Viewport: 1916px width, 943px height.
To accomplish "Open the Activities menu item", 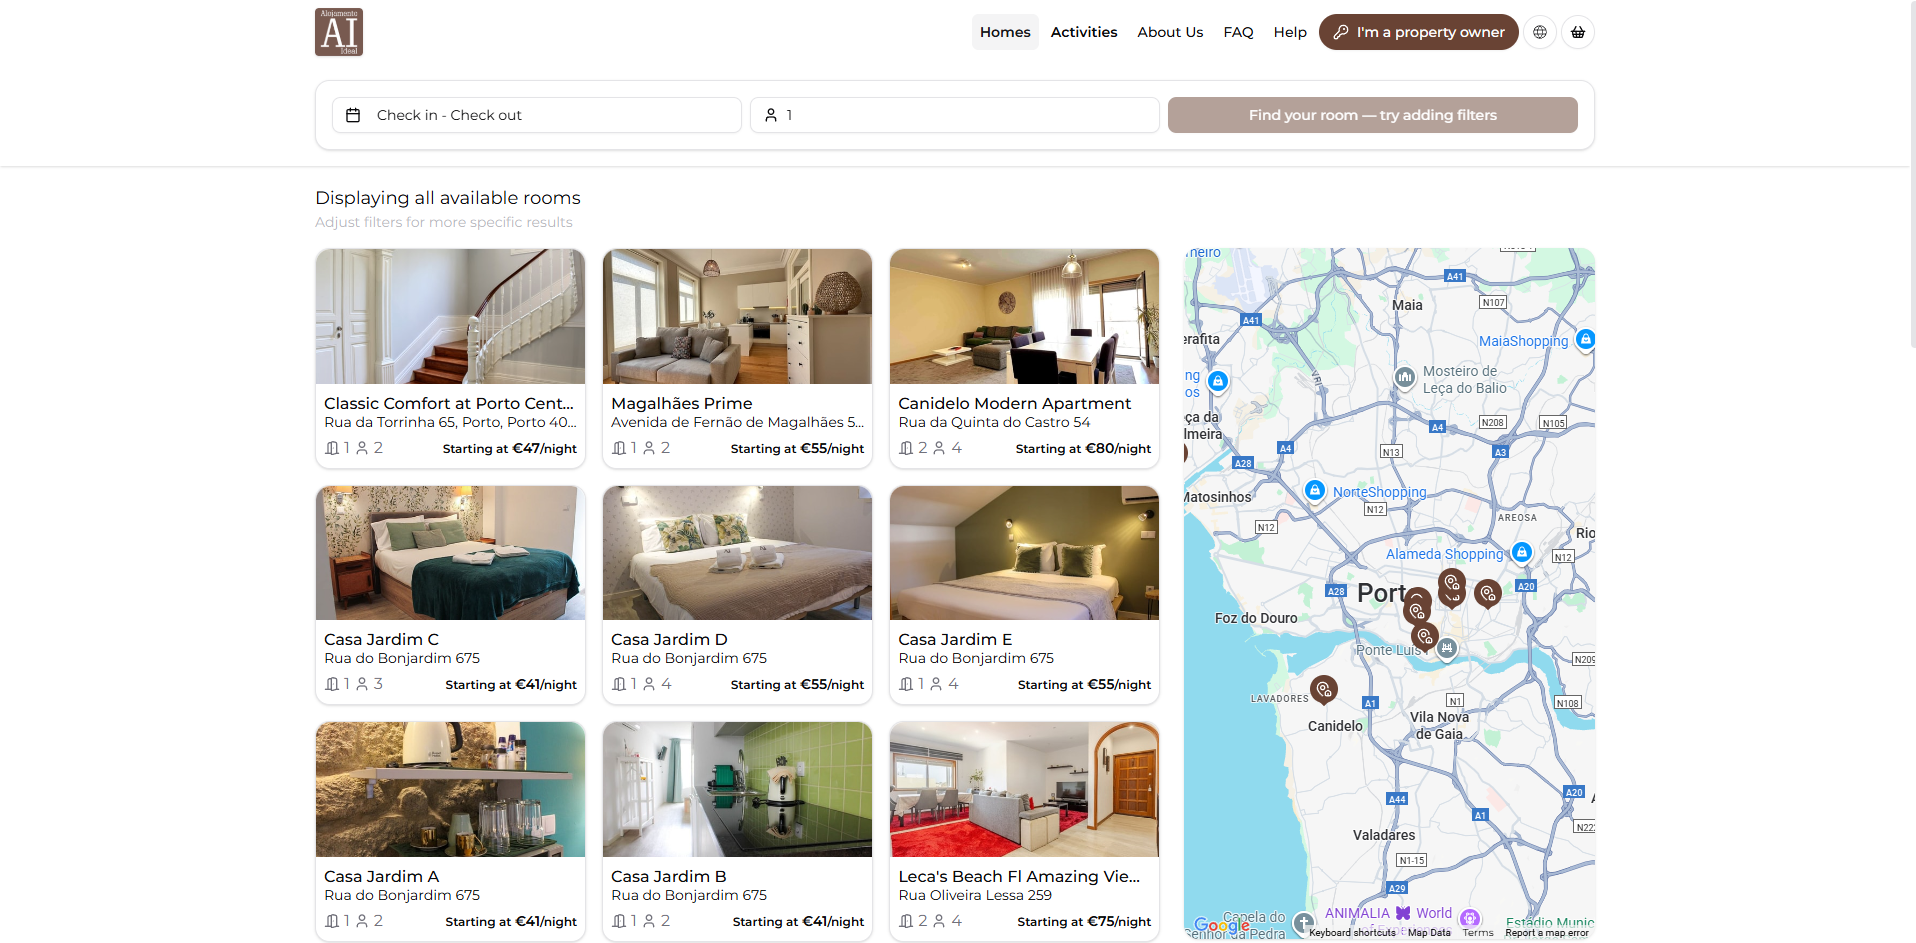I will coord(1084,32).
